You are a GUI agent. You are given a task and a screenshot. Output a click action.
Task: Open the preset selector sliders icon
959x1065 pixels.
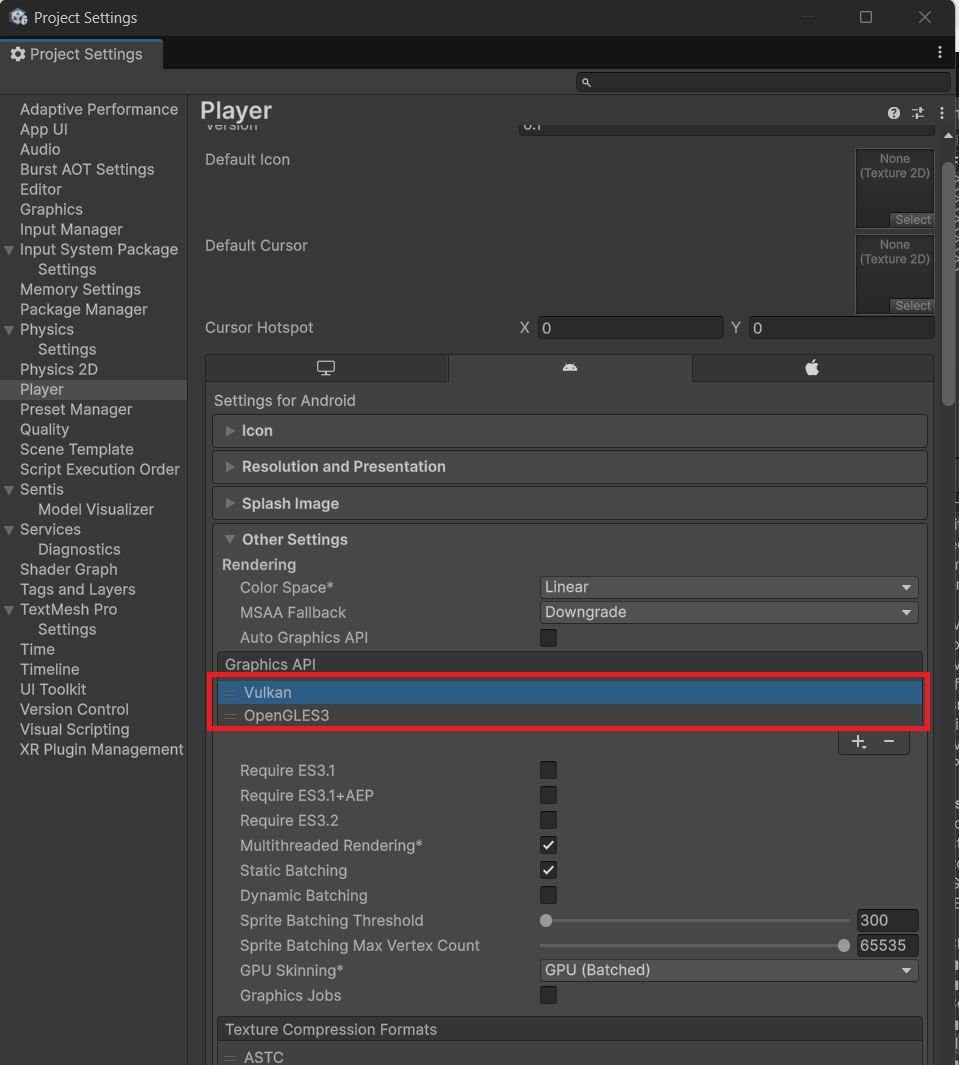tap(918, 113)
